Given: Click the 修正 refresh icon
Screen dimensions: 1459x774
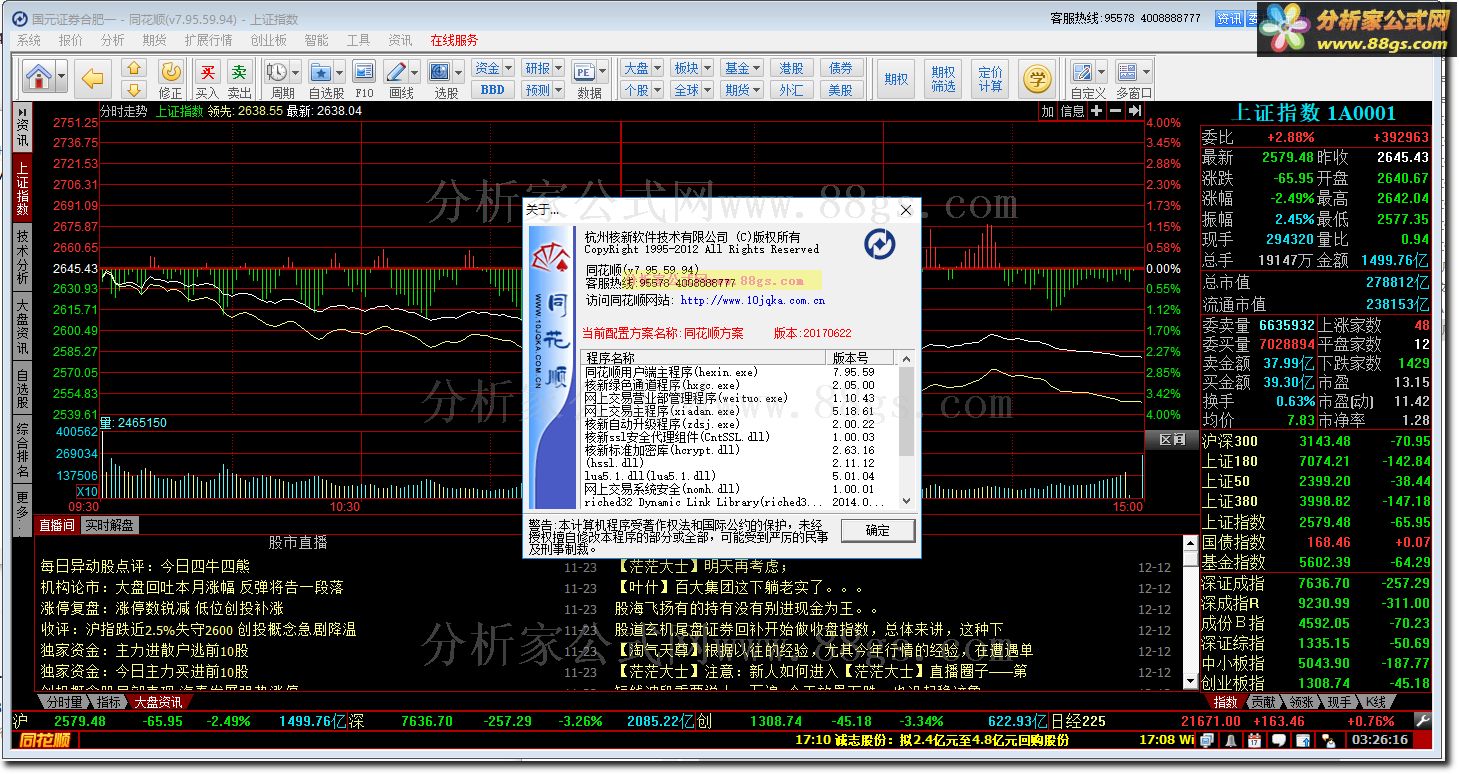Looking at the screenshot, I should click(x=171, y=71).
